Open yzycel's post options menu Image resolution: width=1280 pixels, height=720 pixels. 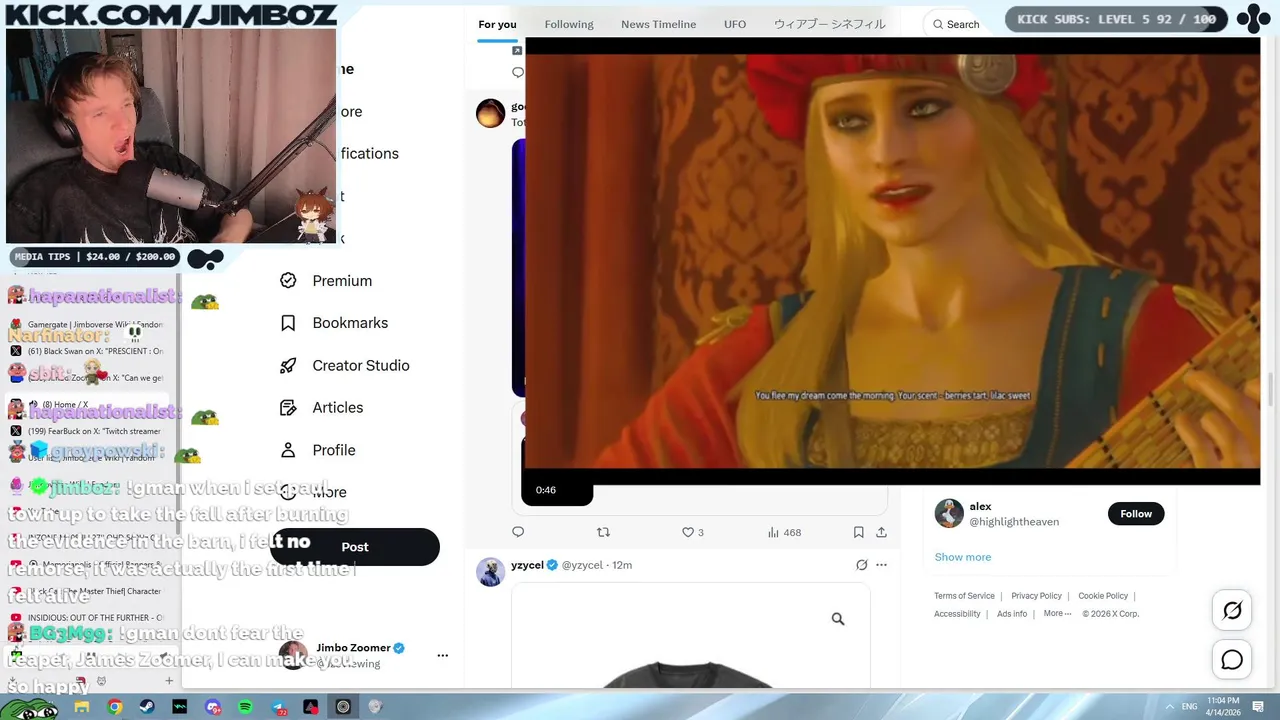[x=881, y=565]
